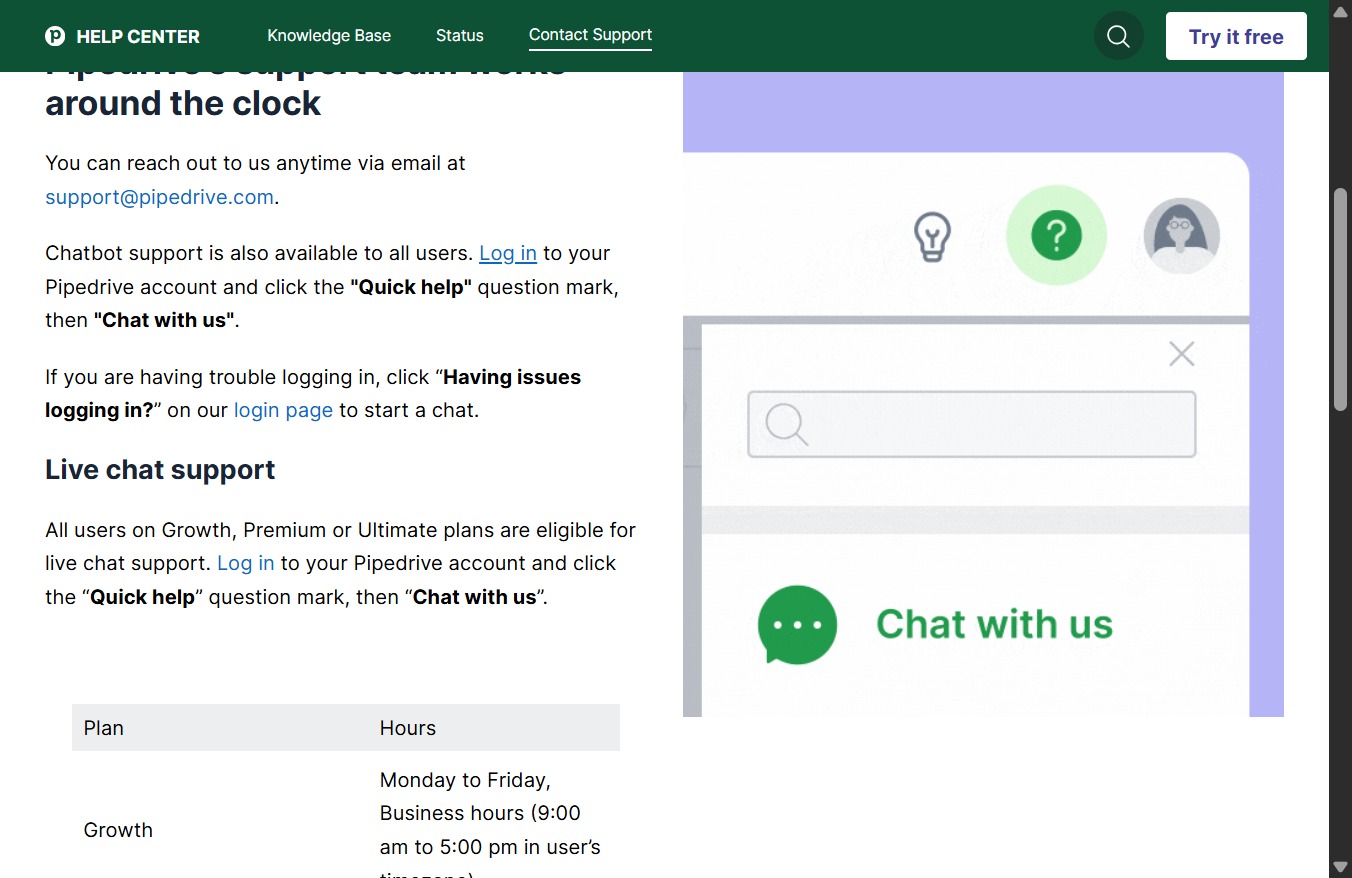The height and width of the screenshot is (878, 1352).
Task: Click the vertical scrollbar thumb
Action: pyautogui.click(x=1340, y=298)
